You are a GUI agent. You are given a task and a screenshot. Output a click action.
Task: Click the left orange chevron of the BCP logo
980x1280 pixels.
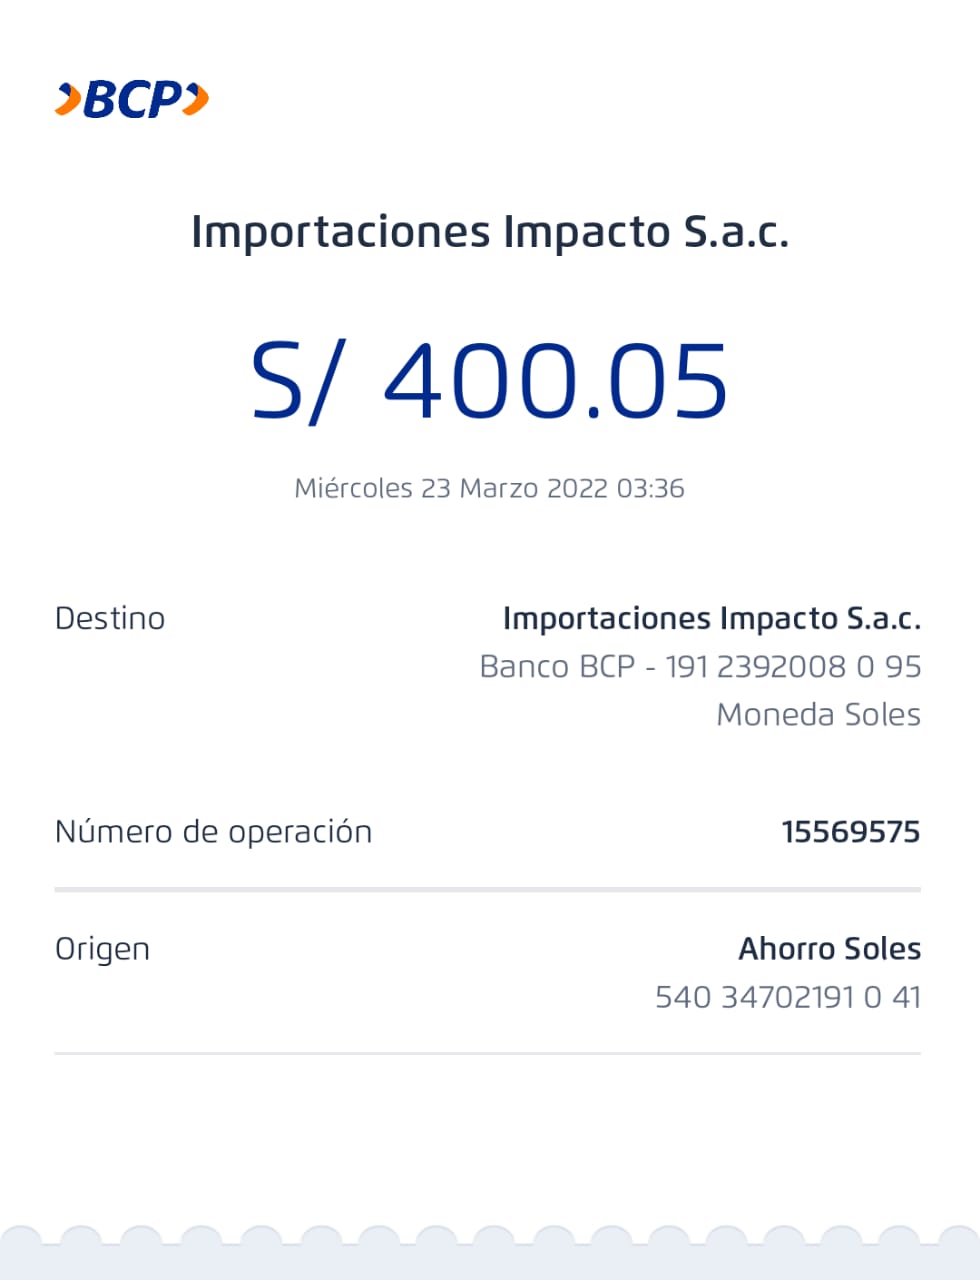click(x=68, y=100)
